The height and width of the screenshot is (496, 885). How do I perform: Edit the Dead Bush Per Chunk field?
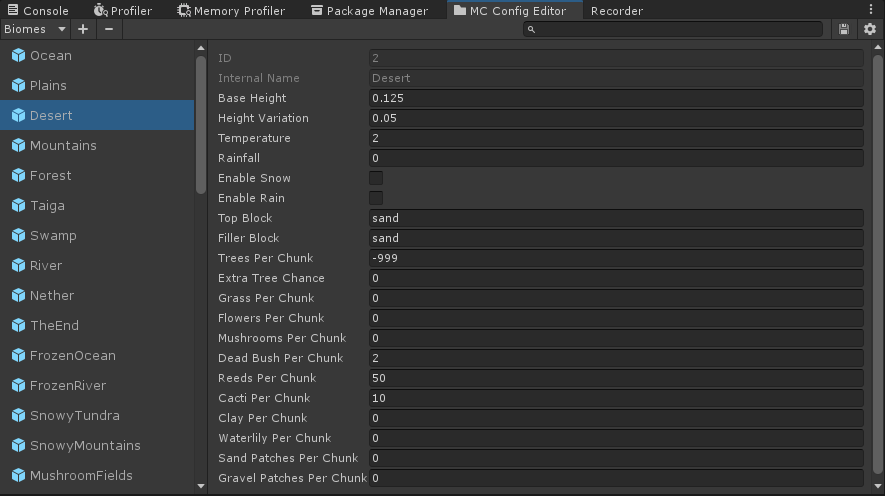pyautogui.click(x=616, y=358)
